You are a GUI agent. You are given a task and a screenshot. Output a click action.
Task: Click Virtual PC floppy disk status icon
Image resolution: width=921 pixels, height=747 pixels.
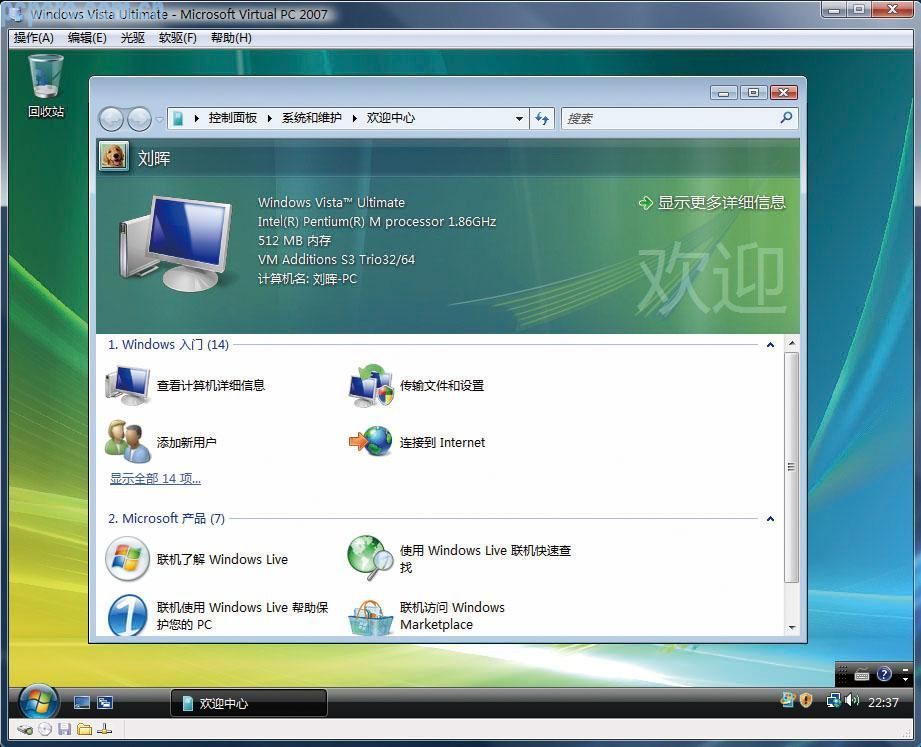[x=65, y=729]
